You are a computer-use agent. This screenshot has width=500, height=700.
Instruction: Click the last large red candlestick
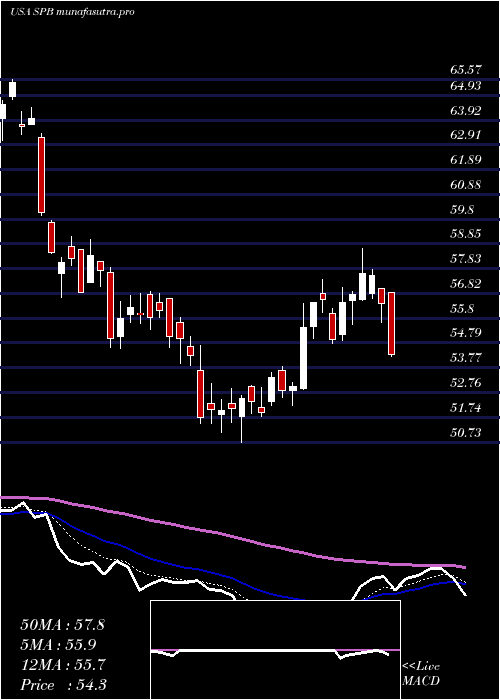point(392,324)
